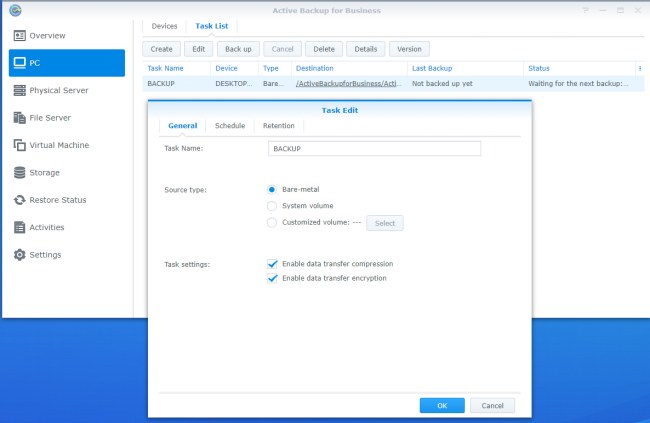Click the Create button

pyautogui.click(x=161, y=49)
